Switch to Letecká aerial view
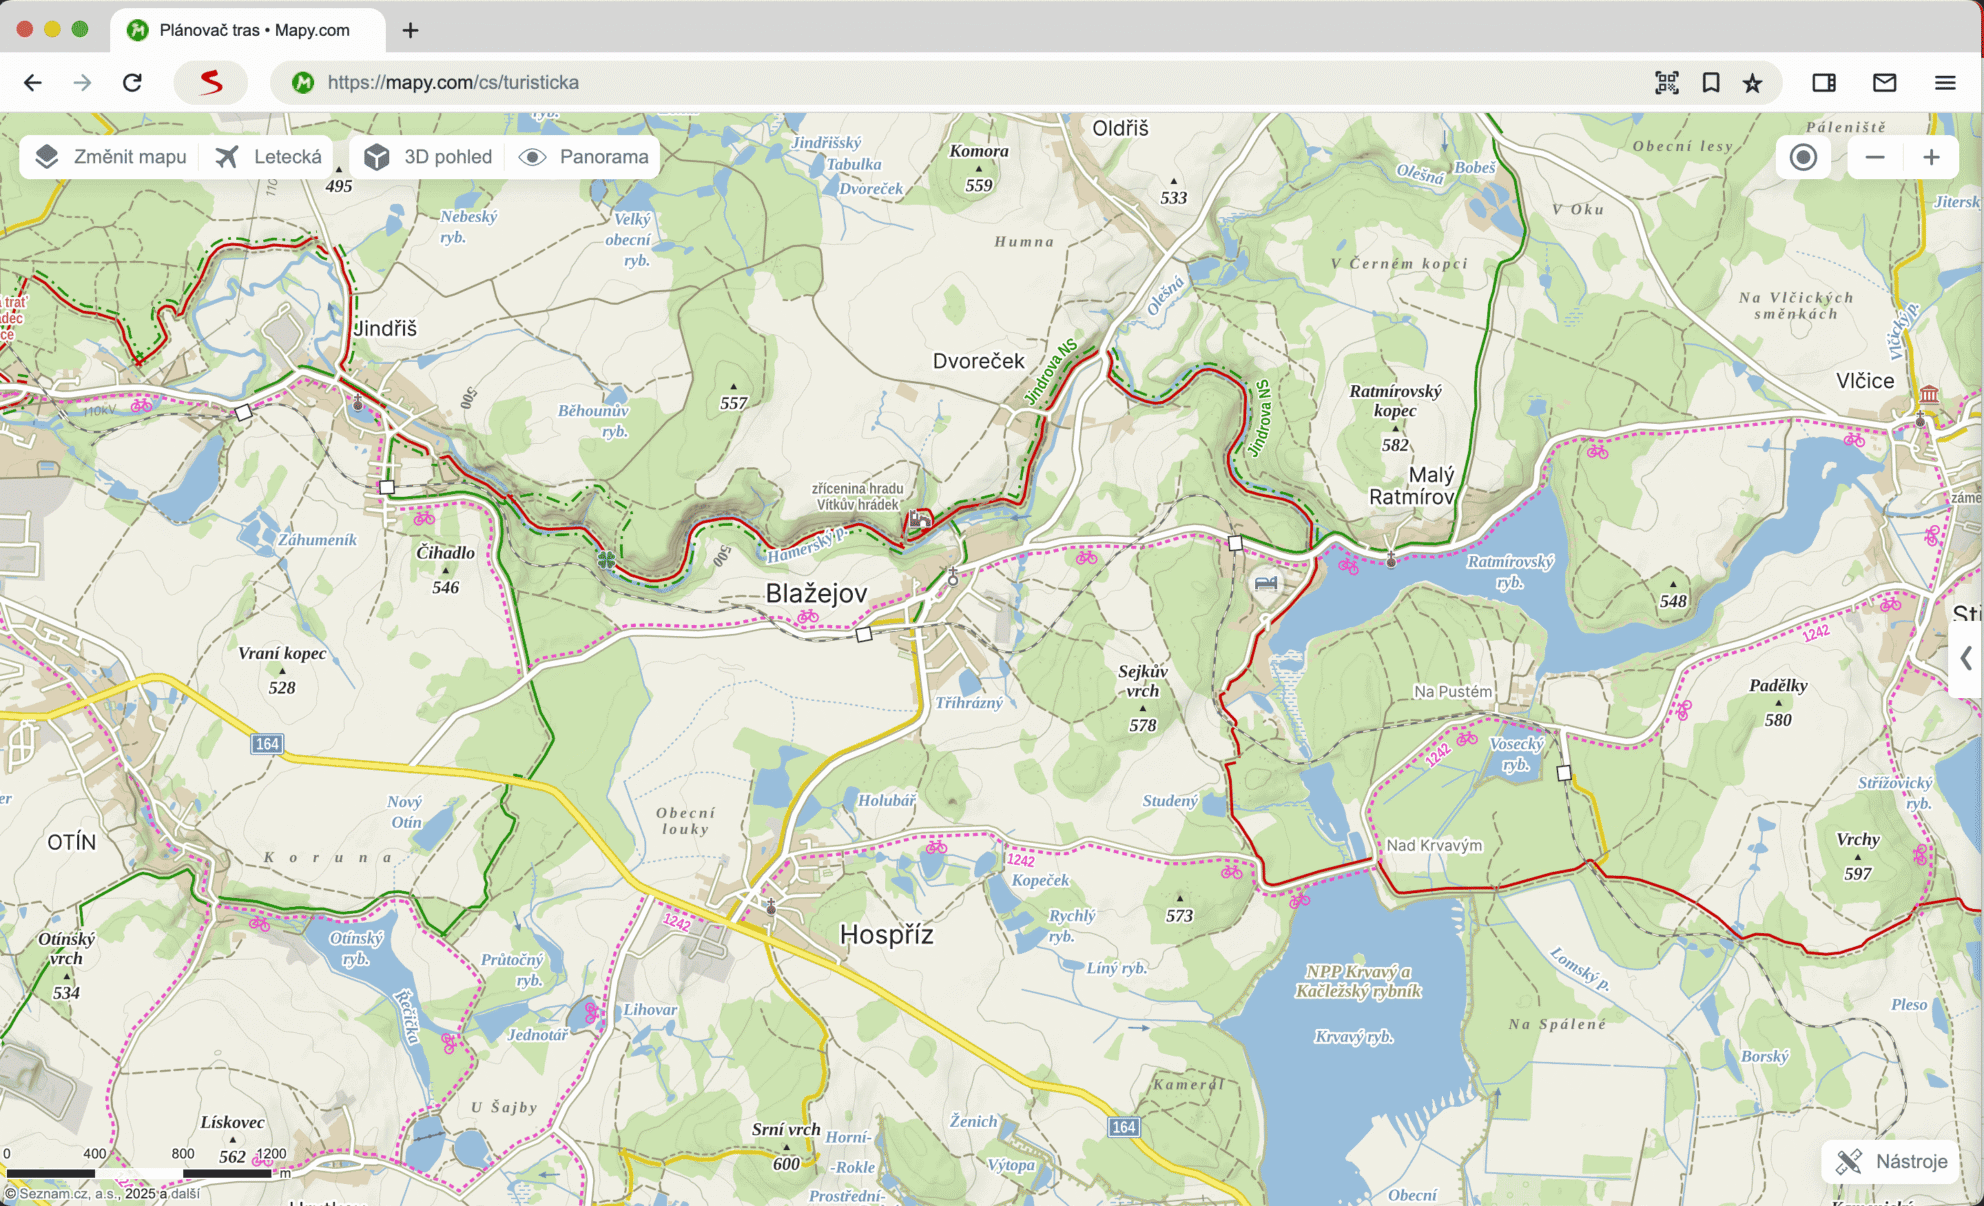 (x=269, y=157)
